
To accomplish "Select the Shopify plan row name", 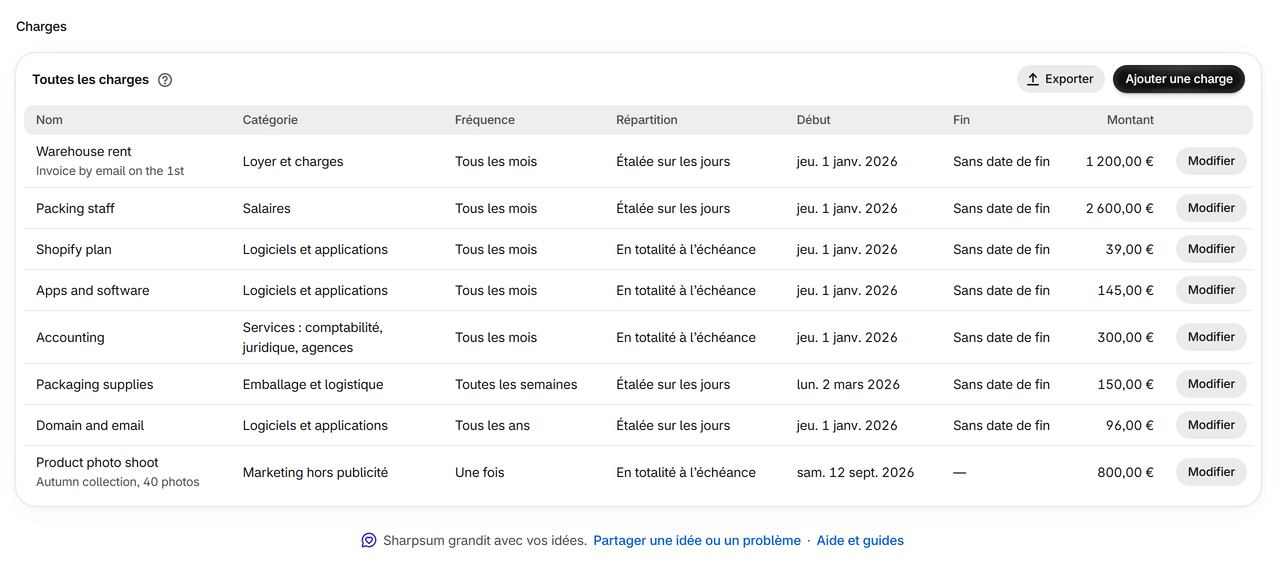I will pos(74,250).
